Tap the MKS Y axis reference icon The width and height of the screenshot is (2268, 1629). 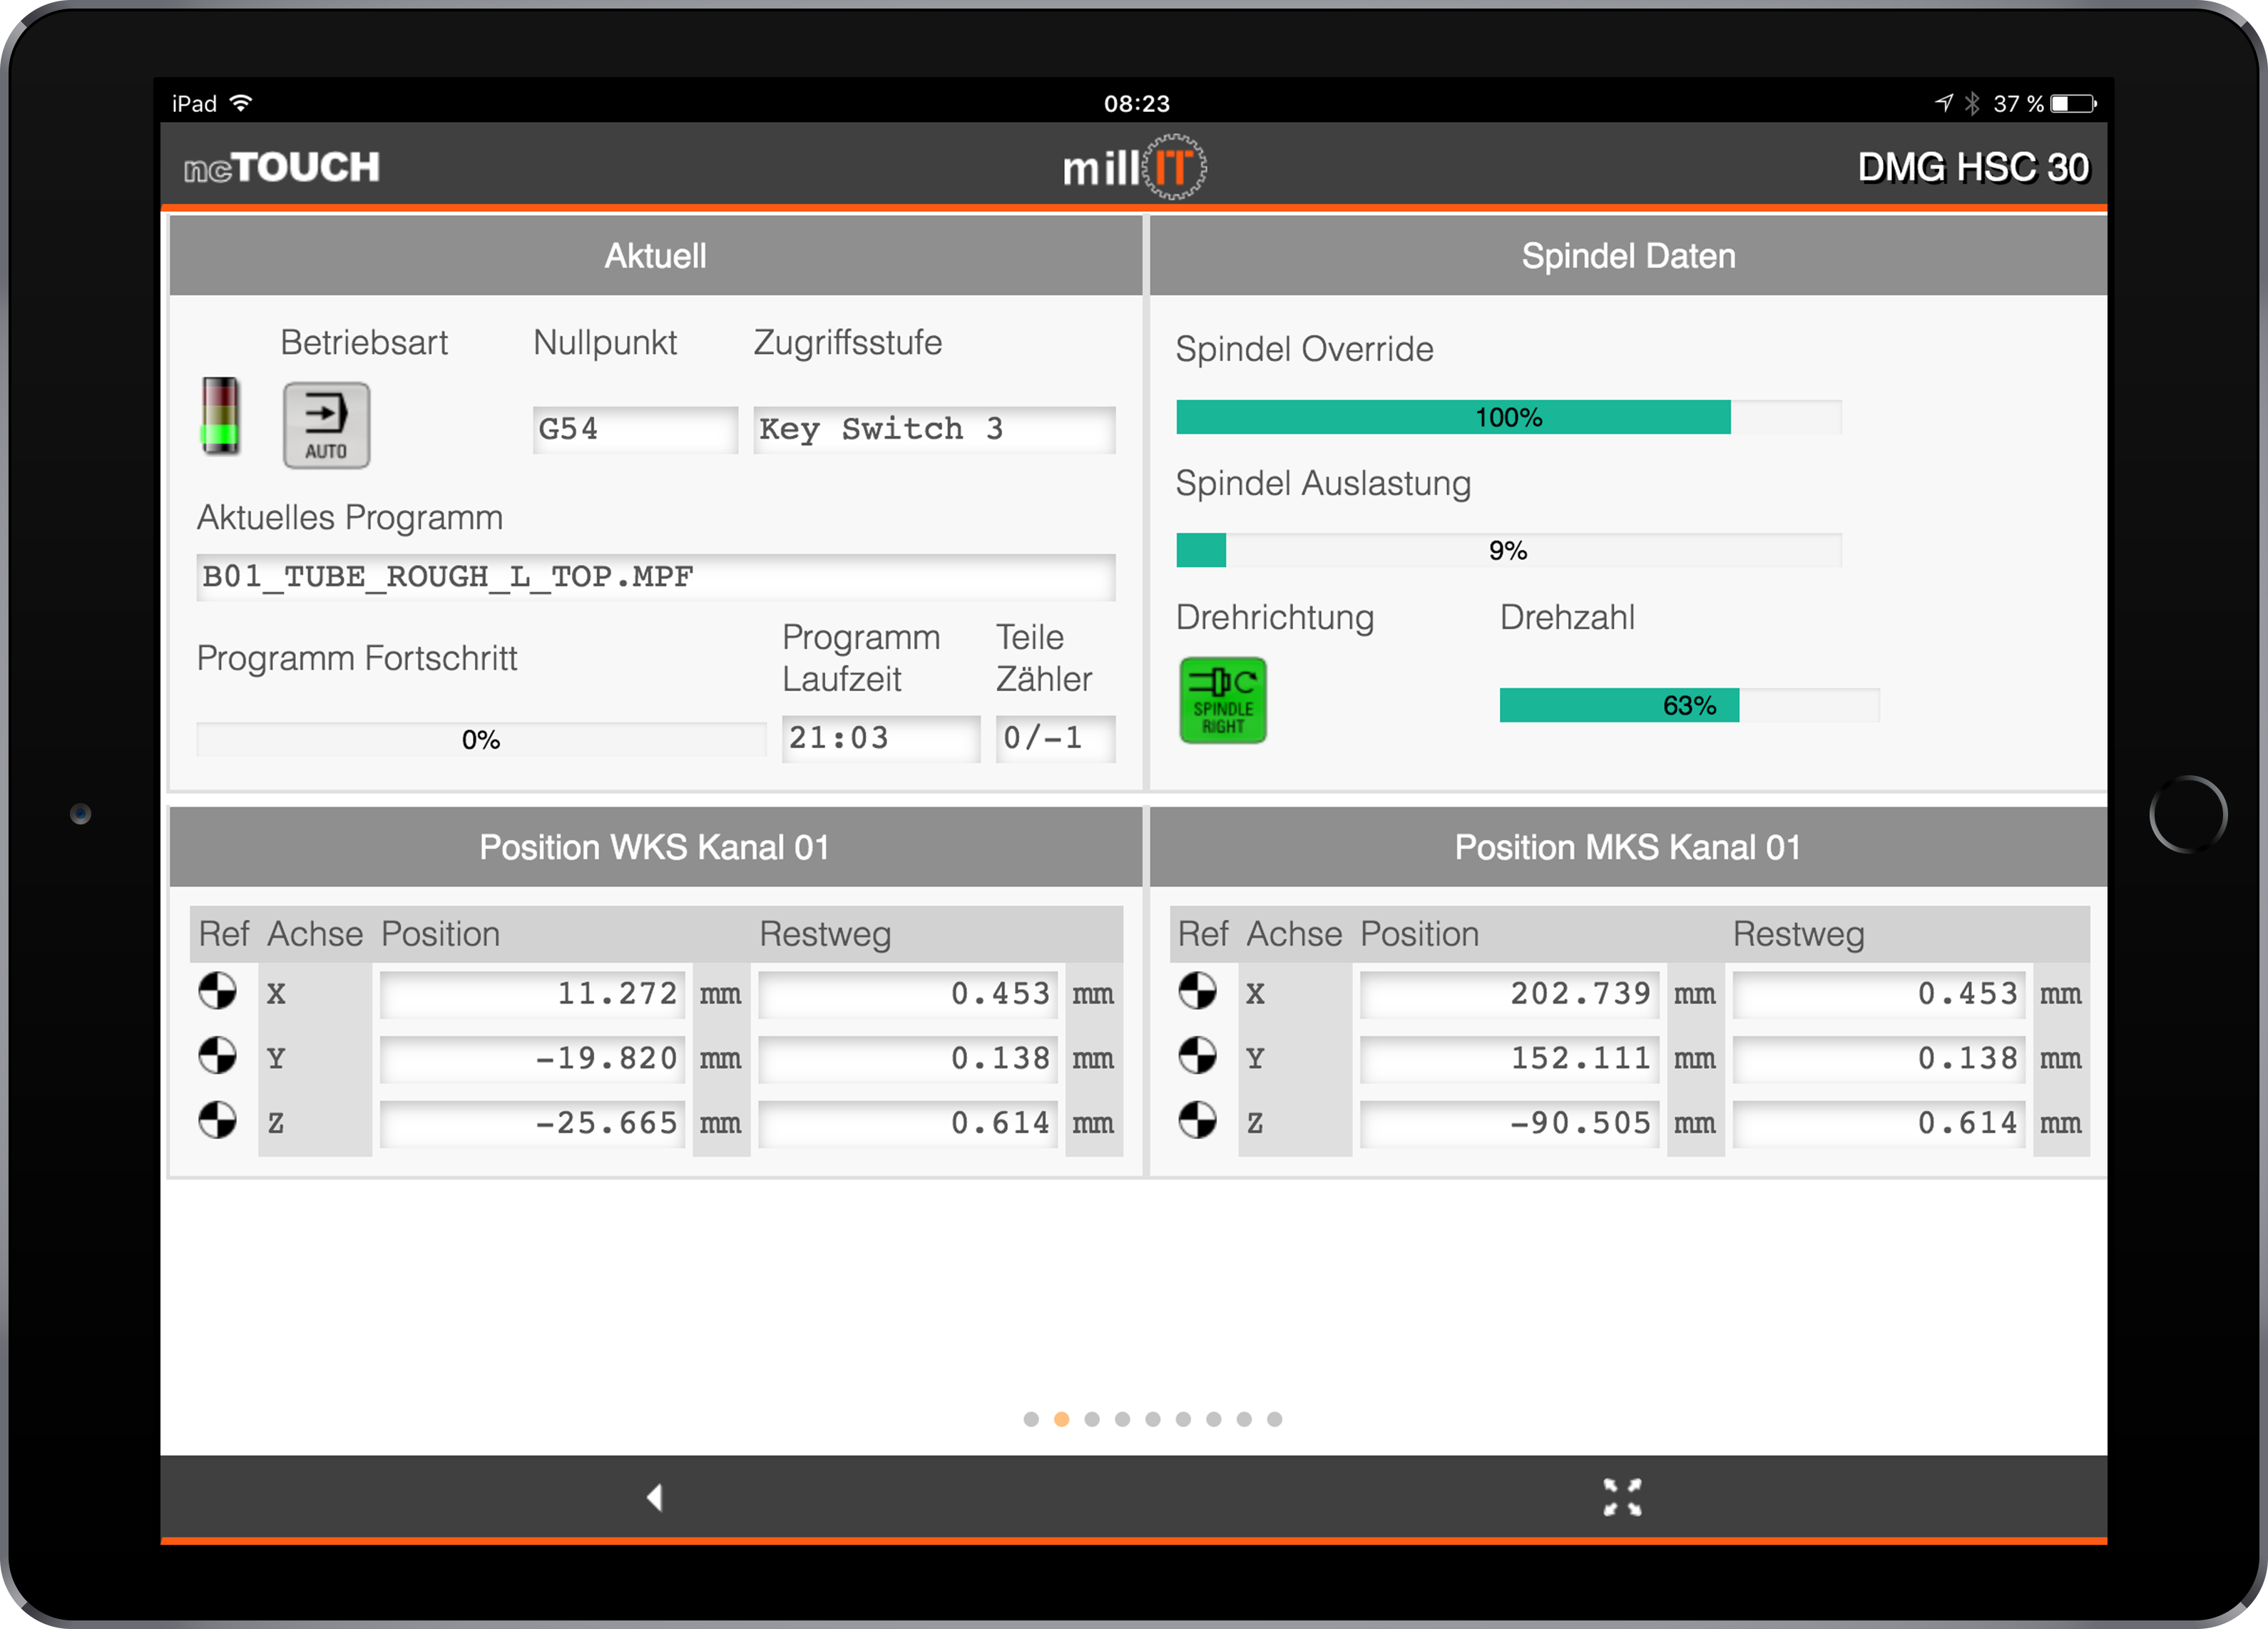1197,1055
